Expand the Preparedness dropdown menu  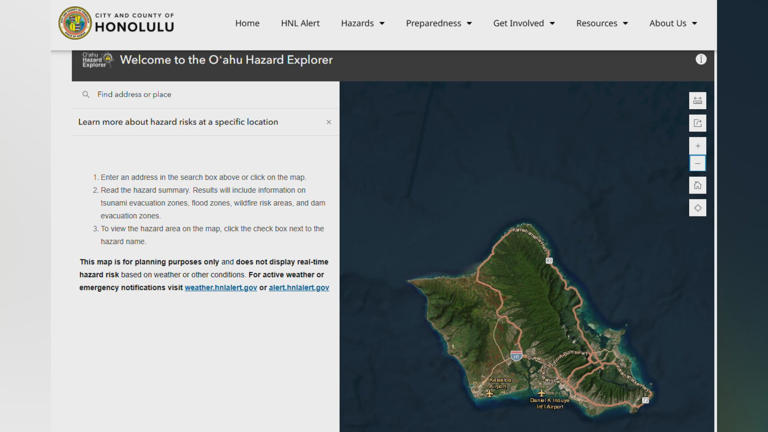pyautogui.click(x=439, y=23)
